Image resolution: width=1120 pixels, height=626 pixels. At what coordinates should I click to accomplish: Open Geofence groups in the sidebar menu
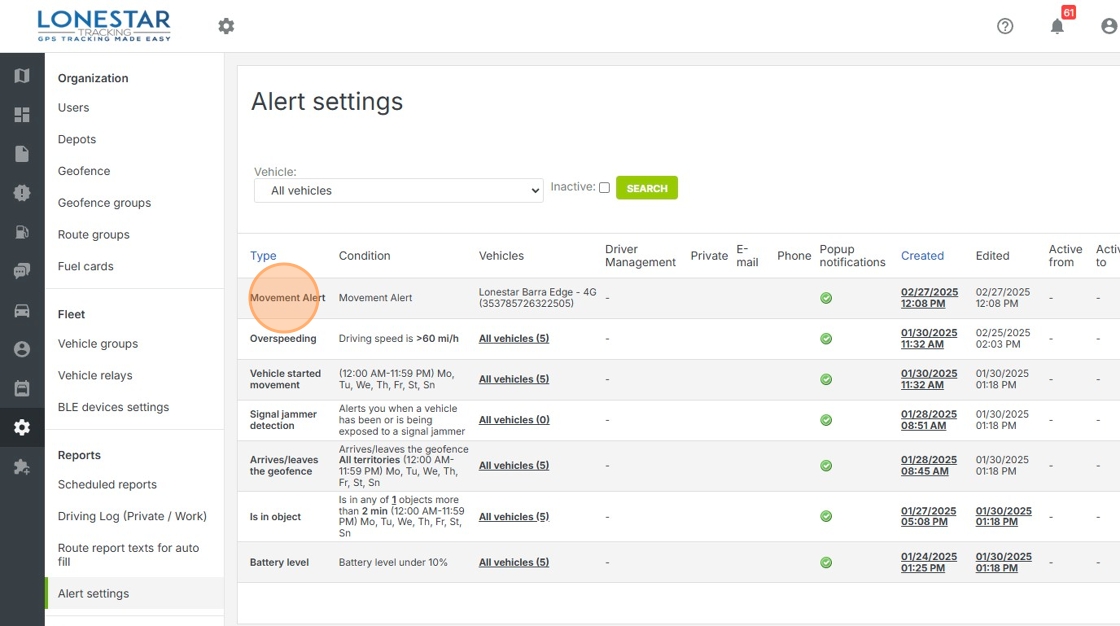pos(104,203)
